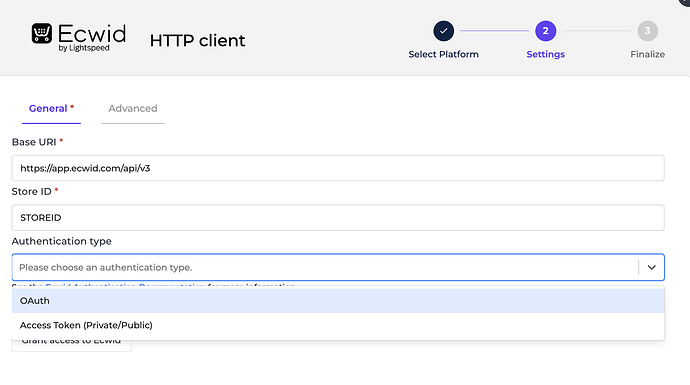Click into the Store ID field
Screen dimensions: 690x385
click(338, 218)
